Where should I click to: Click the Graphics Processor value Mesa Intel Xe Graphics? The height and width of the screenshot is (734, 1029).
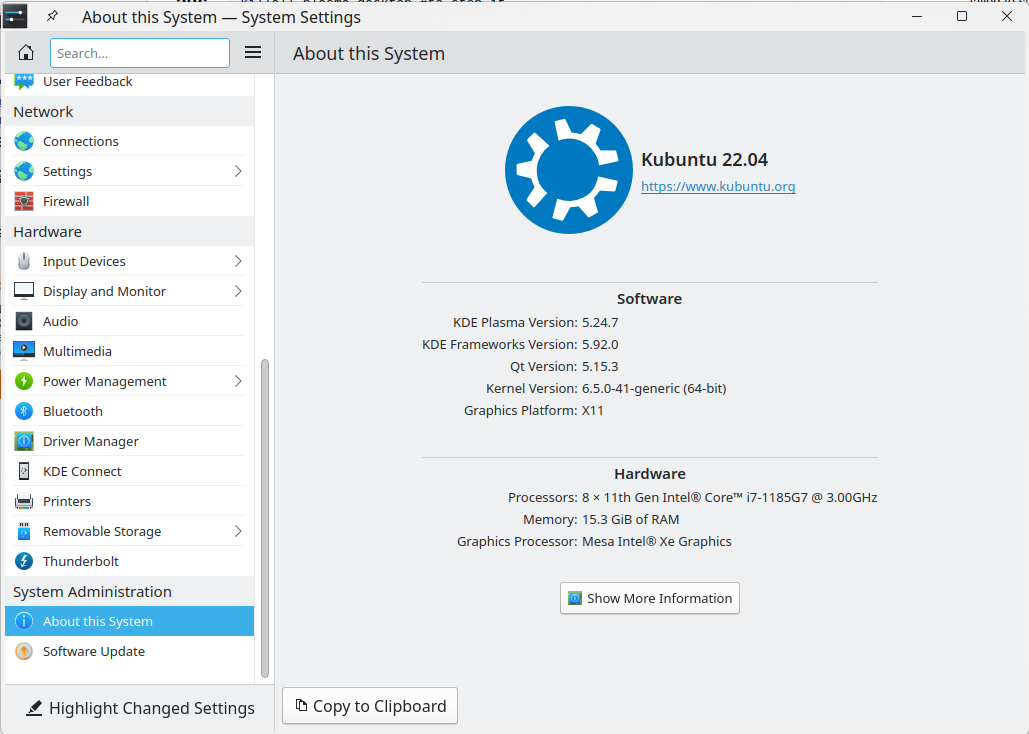pyautogui.click(x=657, y=542)
